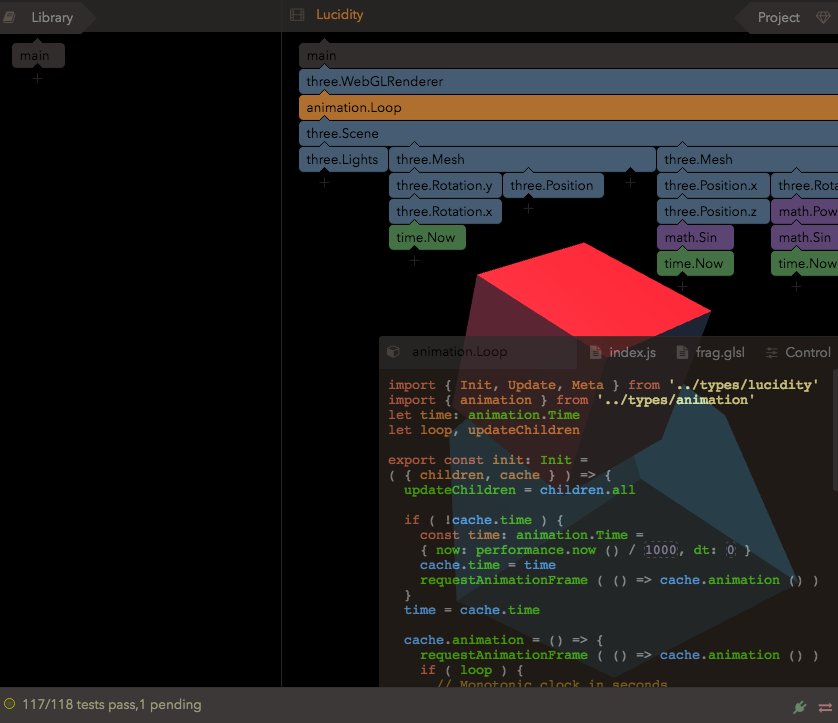Click the code editor vertical scrollbar
The height and width of the screenshot is (723, 838).
point(835,432)
